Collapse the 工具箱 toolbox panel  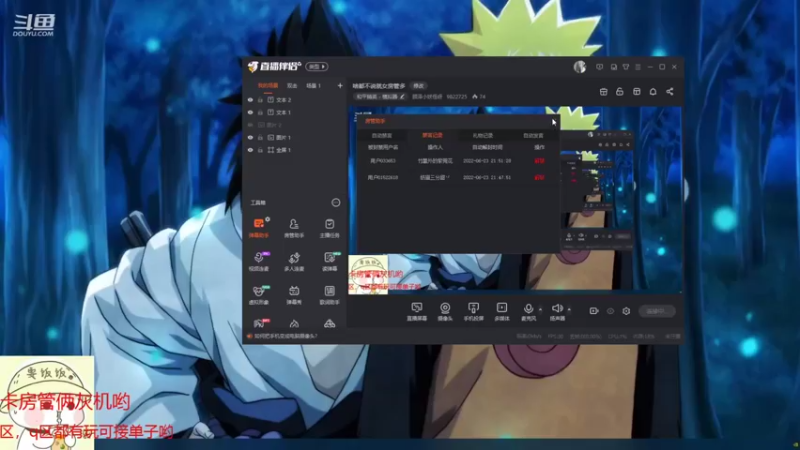[336, 203]
